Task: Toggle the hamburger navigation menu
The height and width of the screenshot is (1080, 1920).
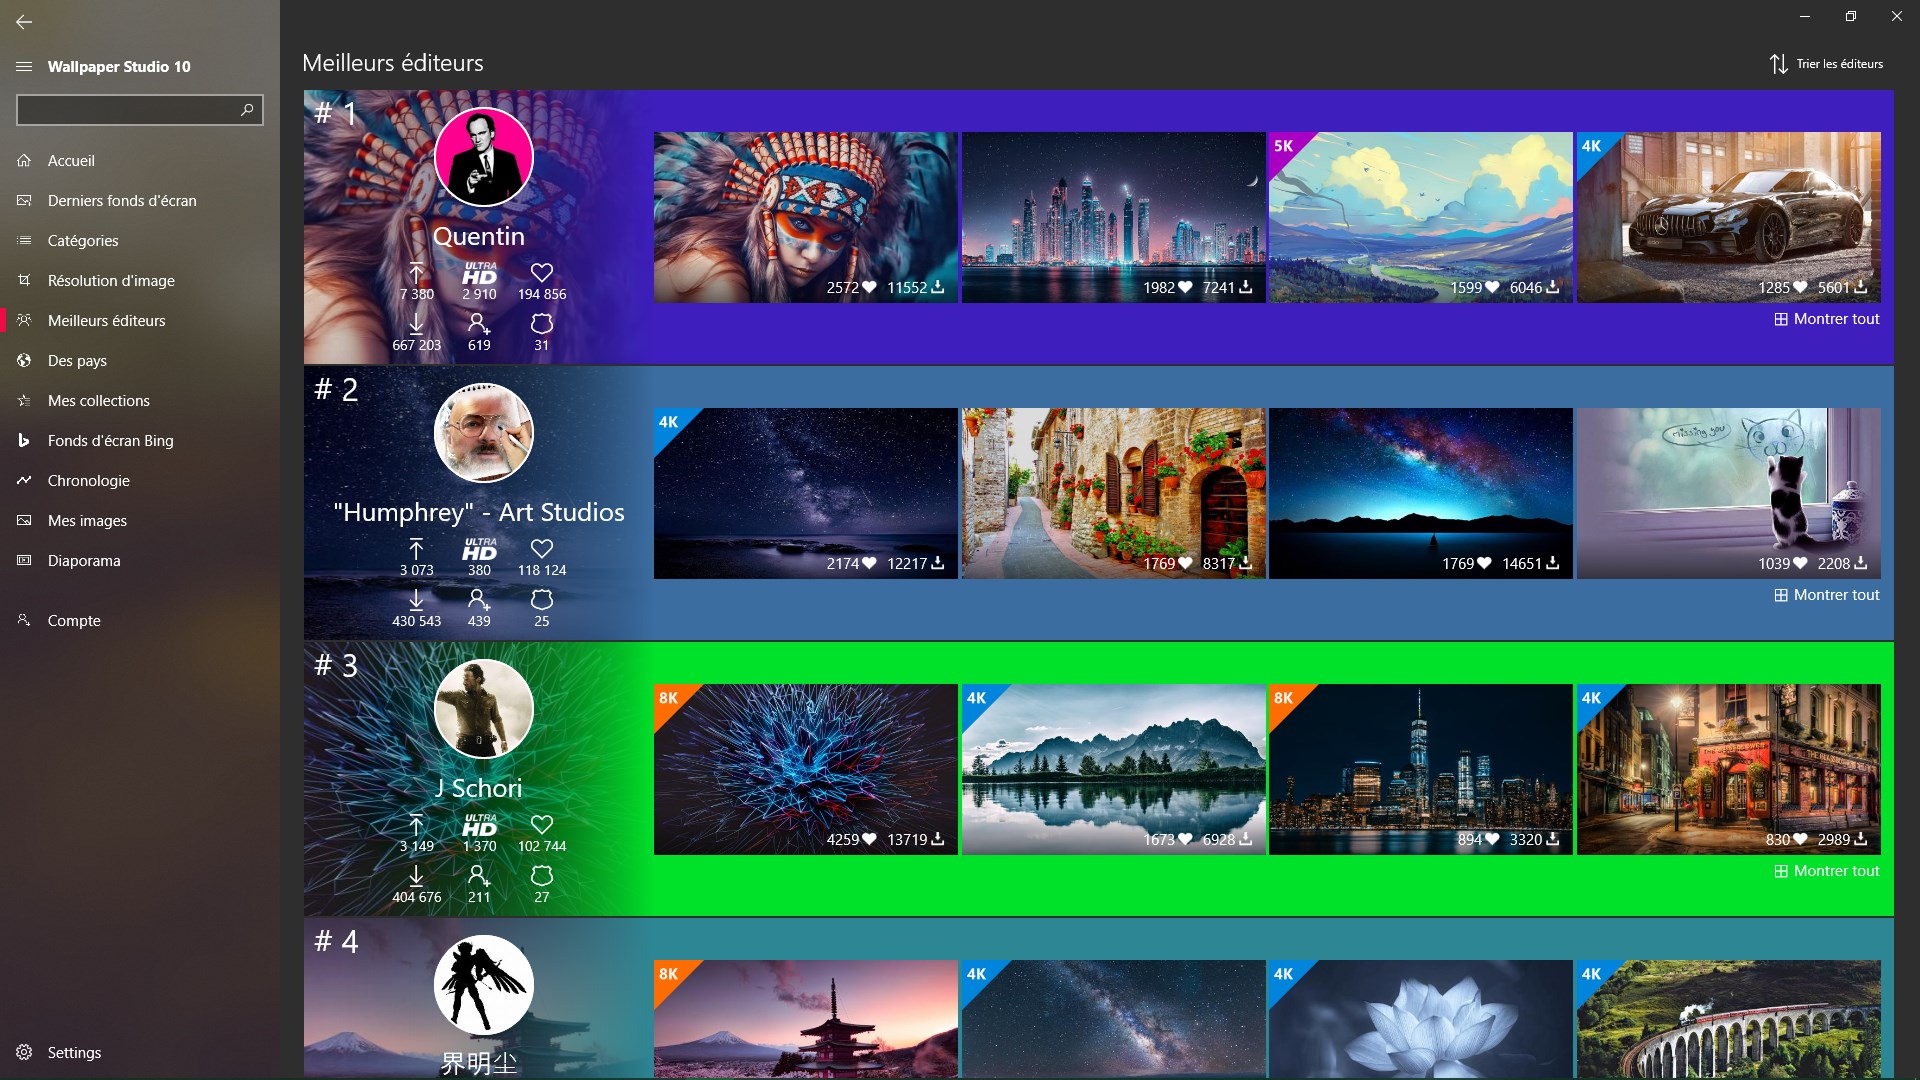Action: (24, 66)
